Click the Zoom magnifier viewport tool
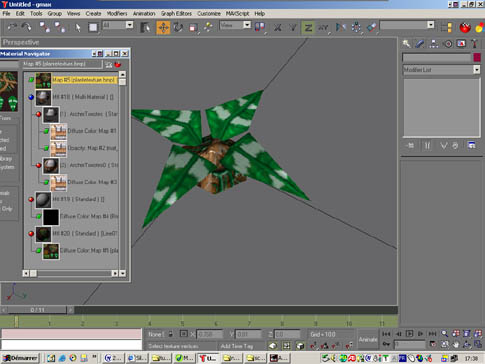This screenshot has height=364, width=485. click(444, 333)
